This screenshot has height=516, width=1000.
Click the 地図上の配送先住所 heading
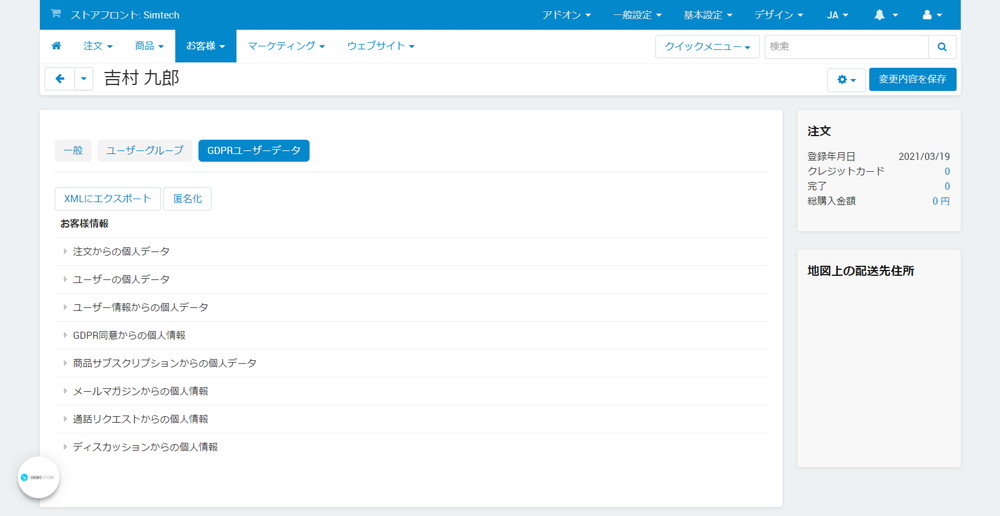[860, 271]
